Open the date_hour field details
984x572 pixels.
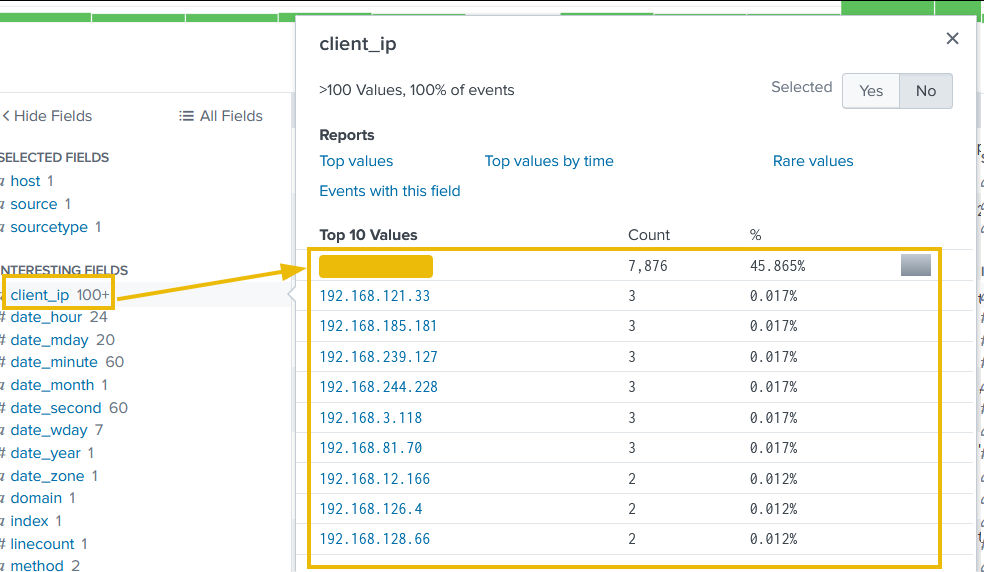point(46,317)
